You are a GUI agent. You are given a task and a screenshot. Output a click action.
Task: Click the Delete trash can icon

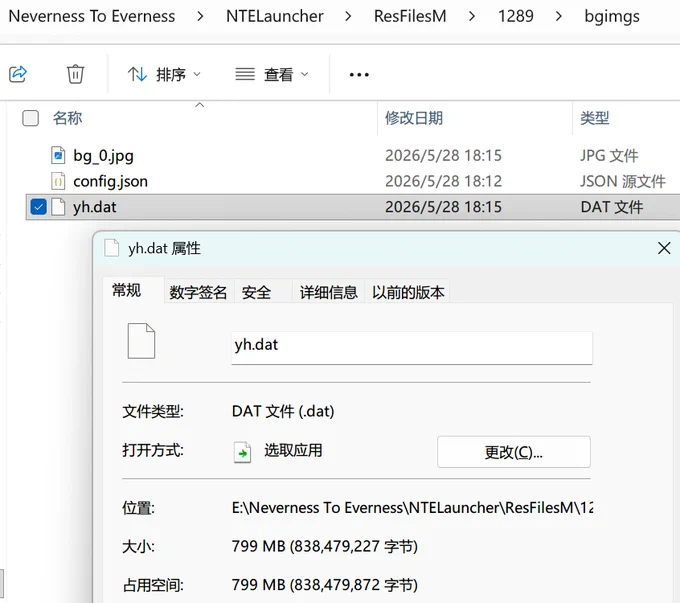coord(75,74)
